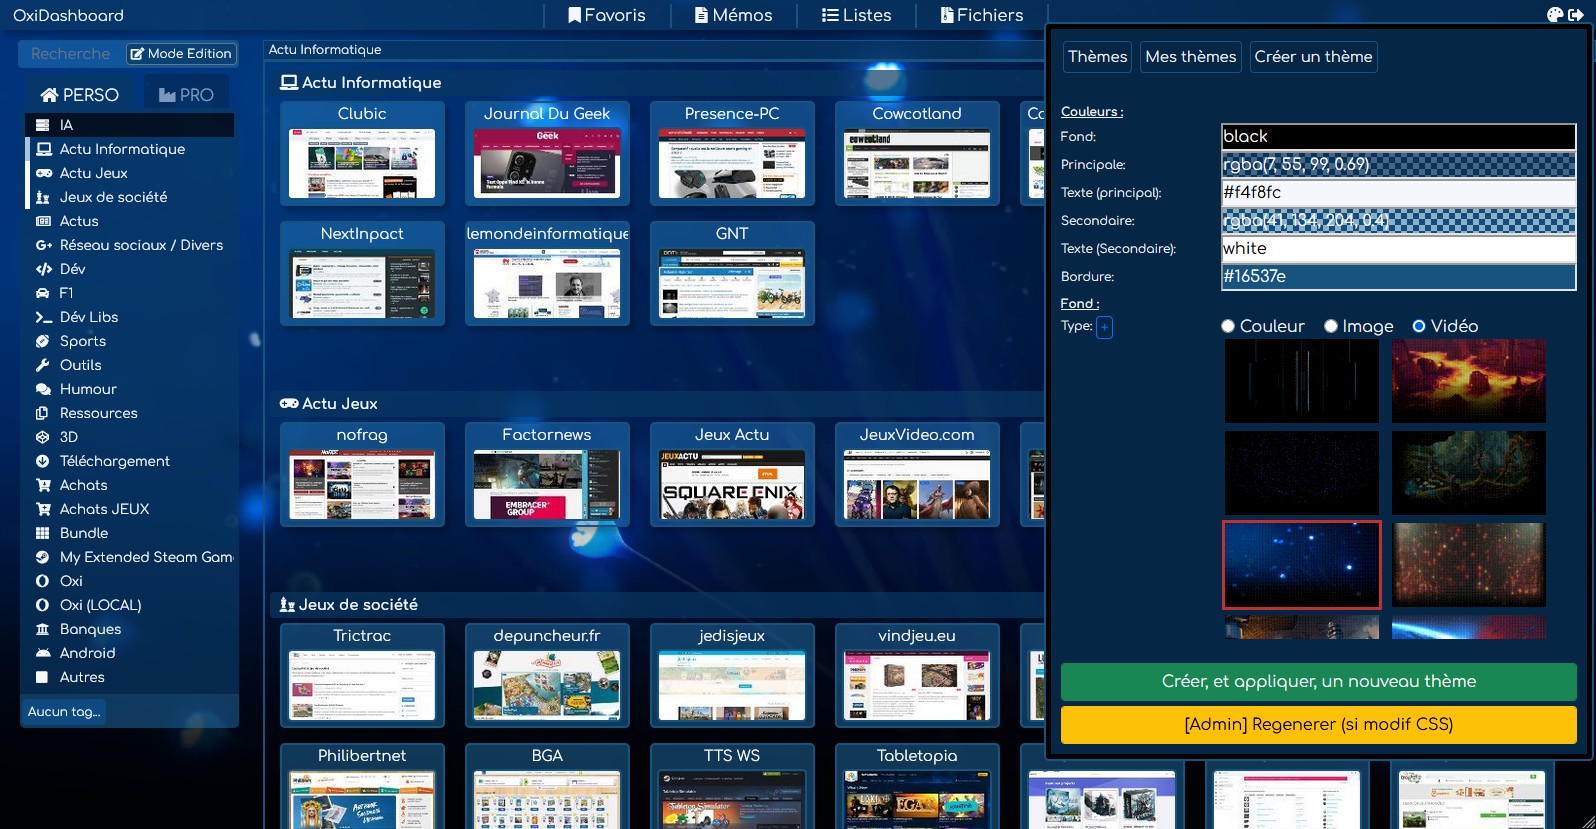The image size is (1596, 829).
Task: Open the Mémos menu
Action: pyautogui.click(x=733, y=15)
